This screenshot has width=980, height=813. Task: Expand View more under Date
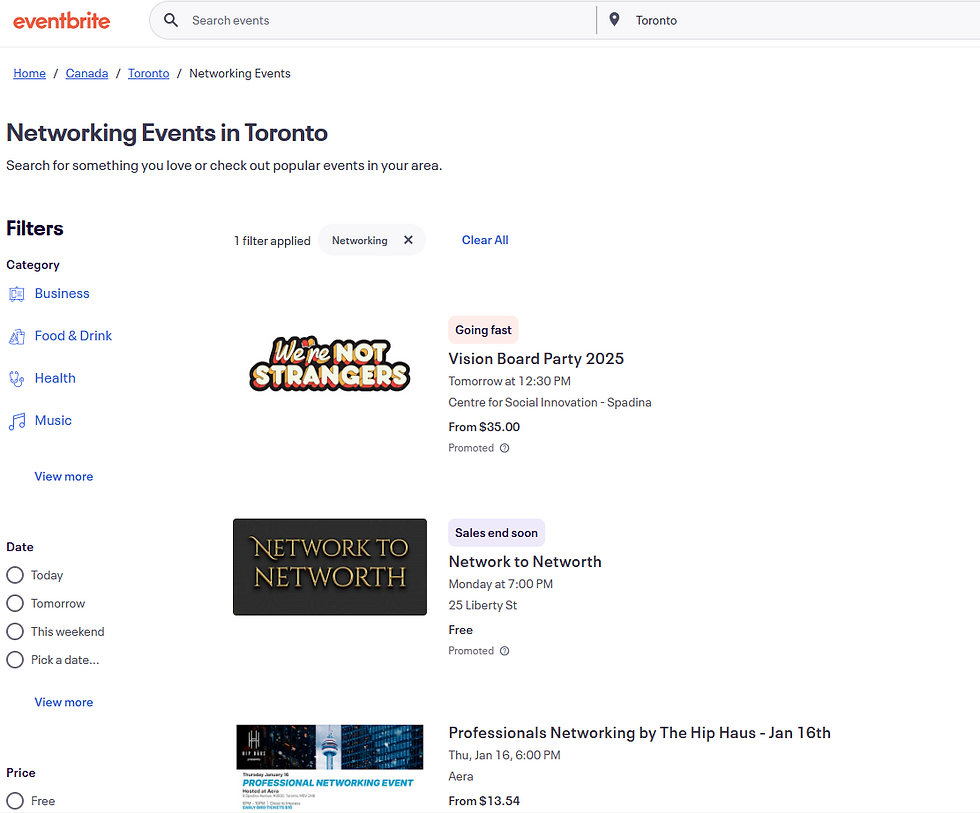[x=64, y=702]
